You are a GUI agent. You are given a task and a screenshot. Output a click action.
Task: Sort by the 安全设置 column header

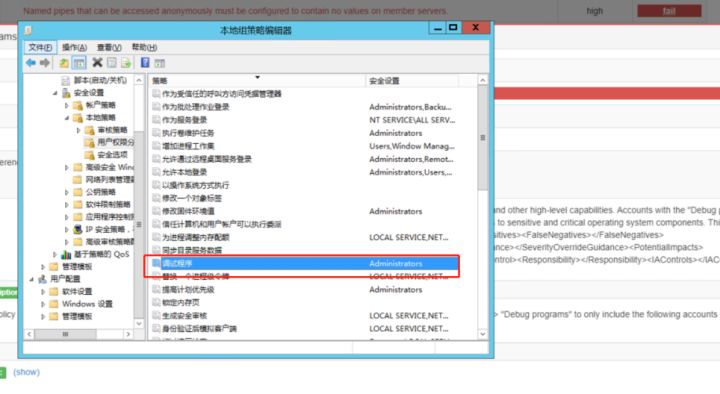tap(412, 81)
